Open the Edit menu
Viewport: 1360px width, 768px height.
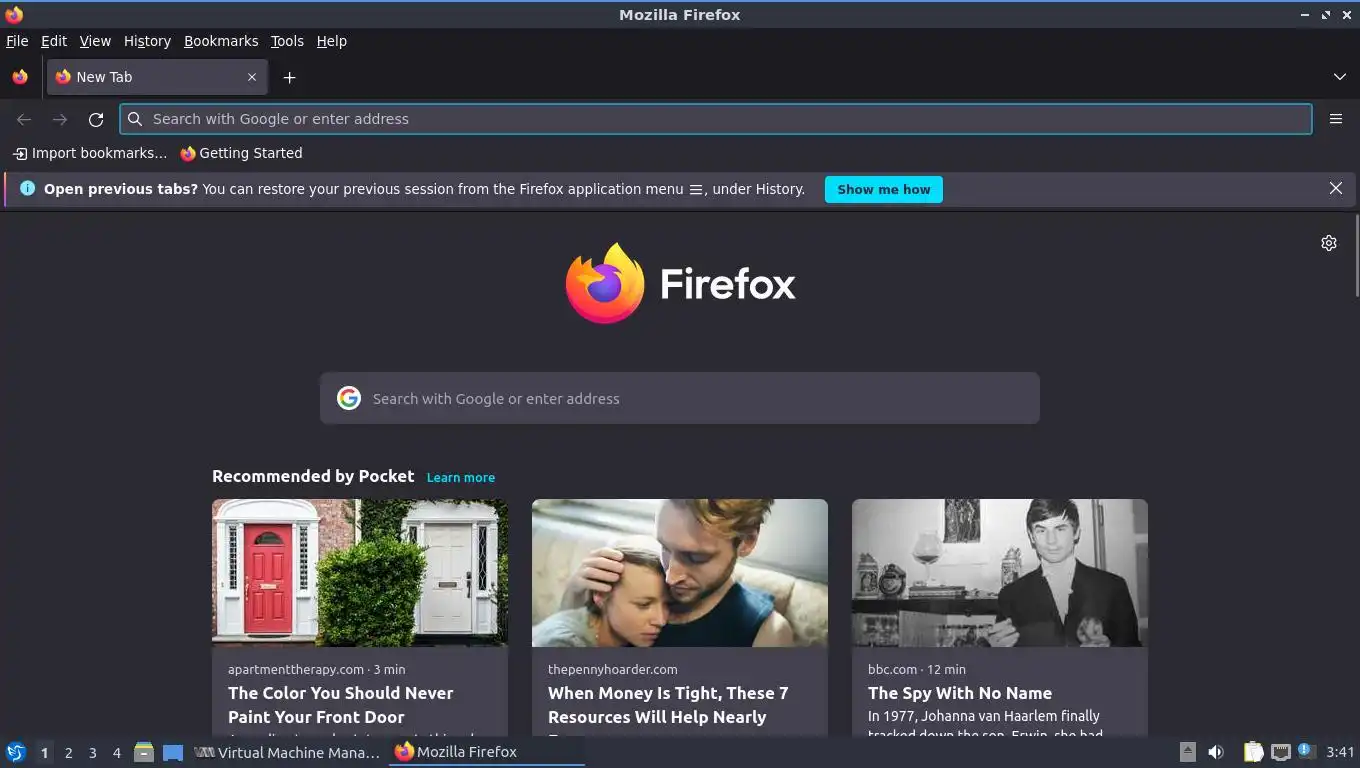54,41
